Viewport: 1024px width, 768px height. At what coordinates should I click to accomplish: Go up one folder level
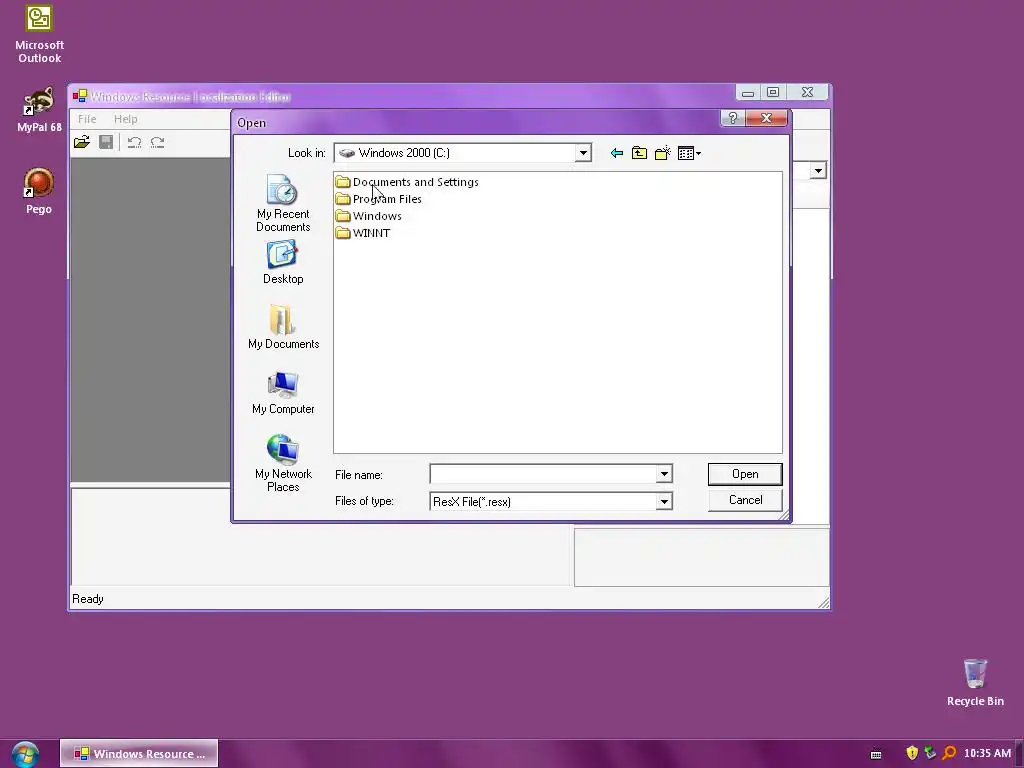639,153
